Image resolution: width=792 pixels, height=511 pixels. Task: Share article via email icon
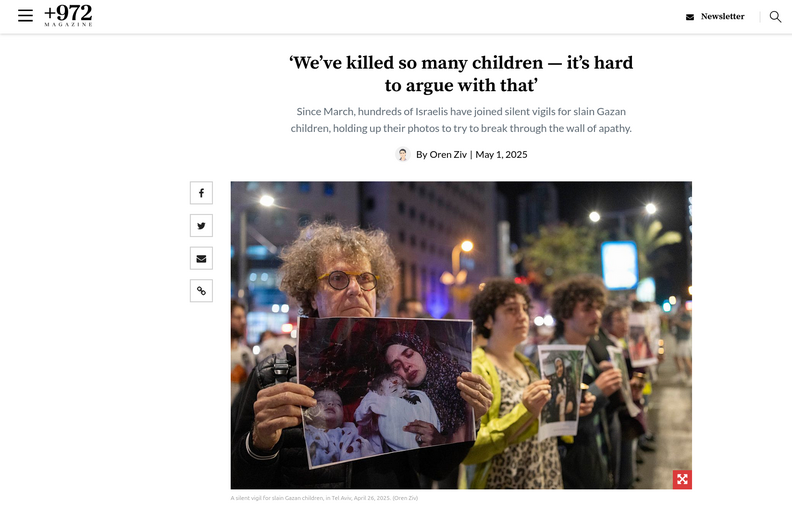point(201,259)
